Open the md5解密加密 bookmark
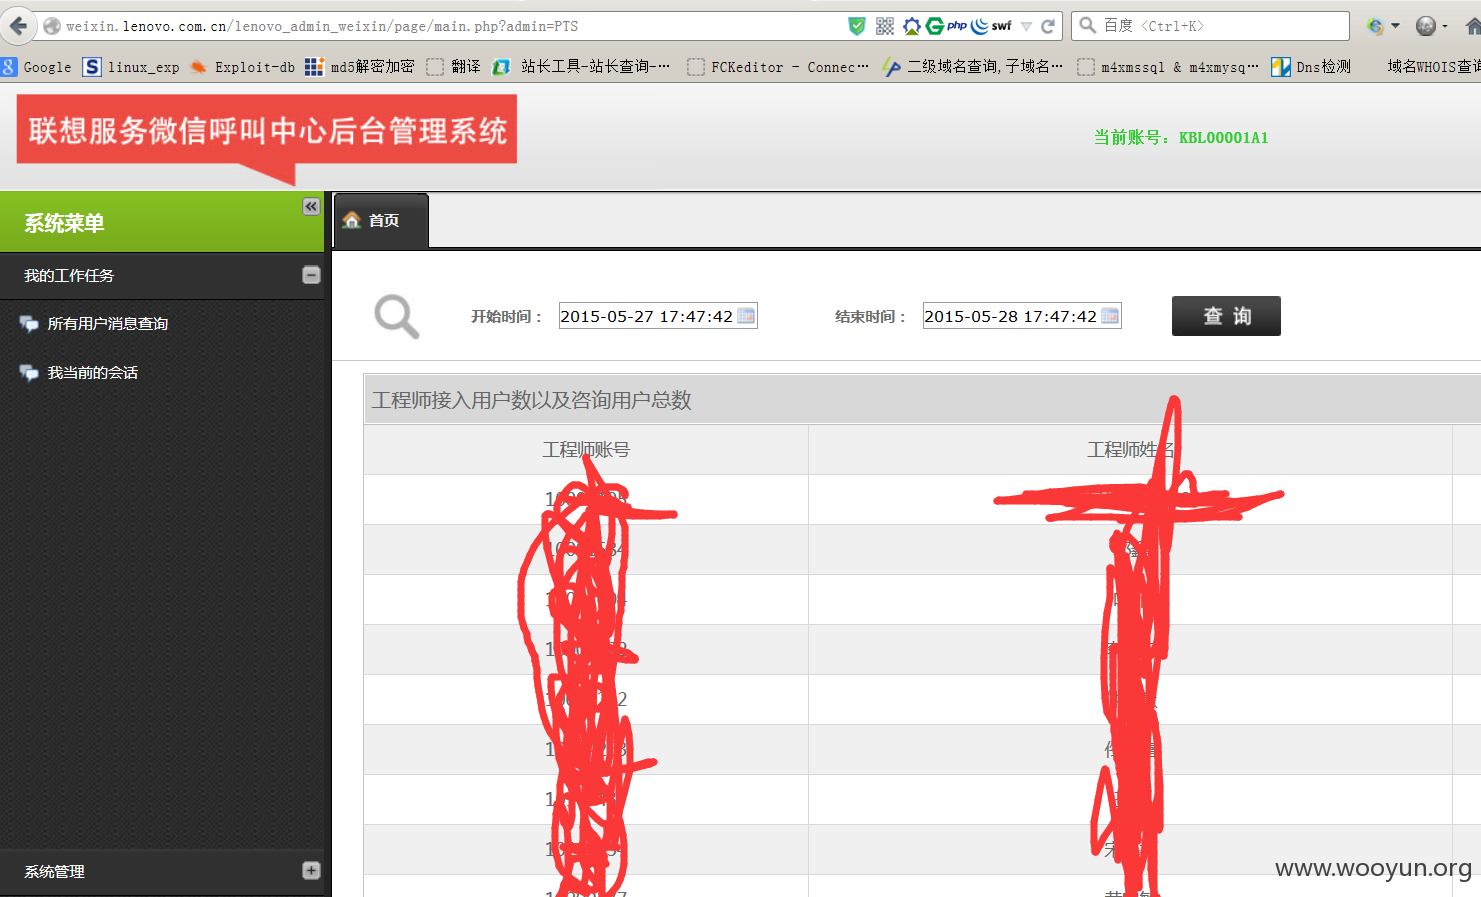This screenshot has width=1481, height=897. (x=360, y=67)
